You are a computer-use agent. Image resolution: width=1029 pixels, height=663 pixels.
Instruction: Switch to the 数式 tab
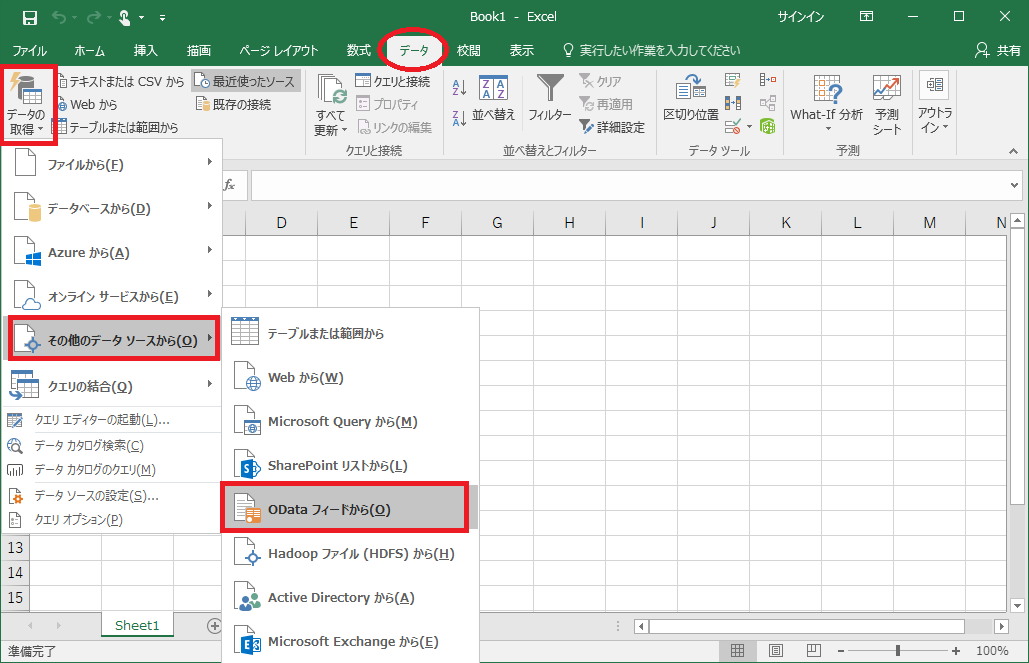coord(358,51)
